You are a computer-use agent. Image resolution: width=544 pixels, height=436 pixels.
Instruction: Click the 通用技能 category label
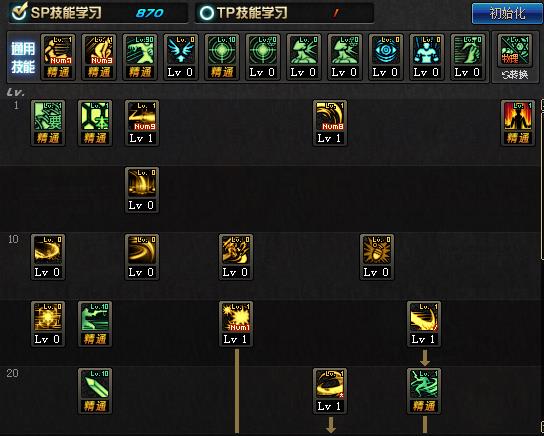(x=23, y=58)
